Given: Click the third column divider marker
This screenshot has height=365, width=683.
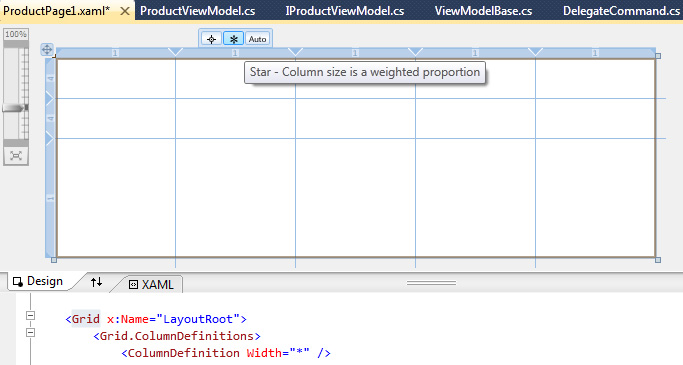Looking at the screenshot, I should click(x=416, y=52).
